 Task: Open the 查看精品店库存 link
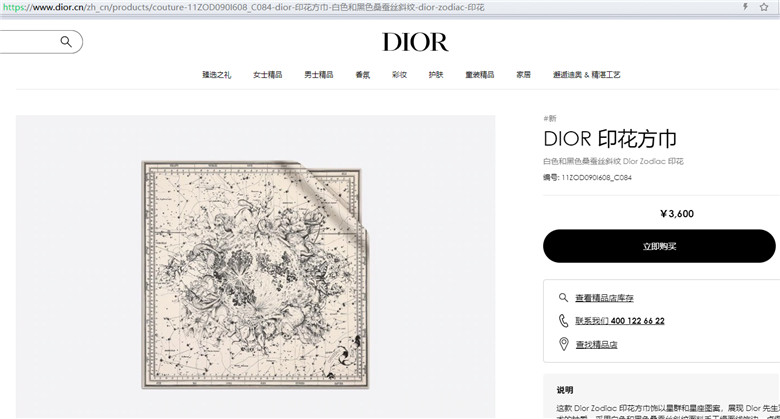click(604, 298)
